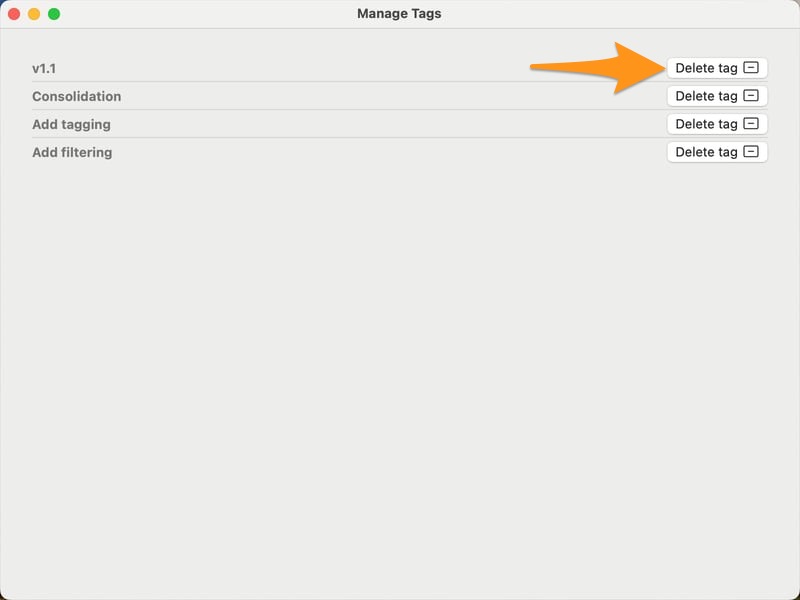This screenshot has width=800, height=600.
Task: Select the Consolidation tag name
Action: pyautogui.click(x=77, y=96)
